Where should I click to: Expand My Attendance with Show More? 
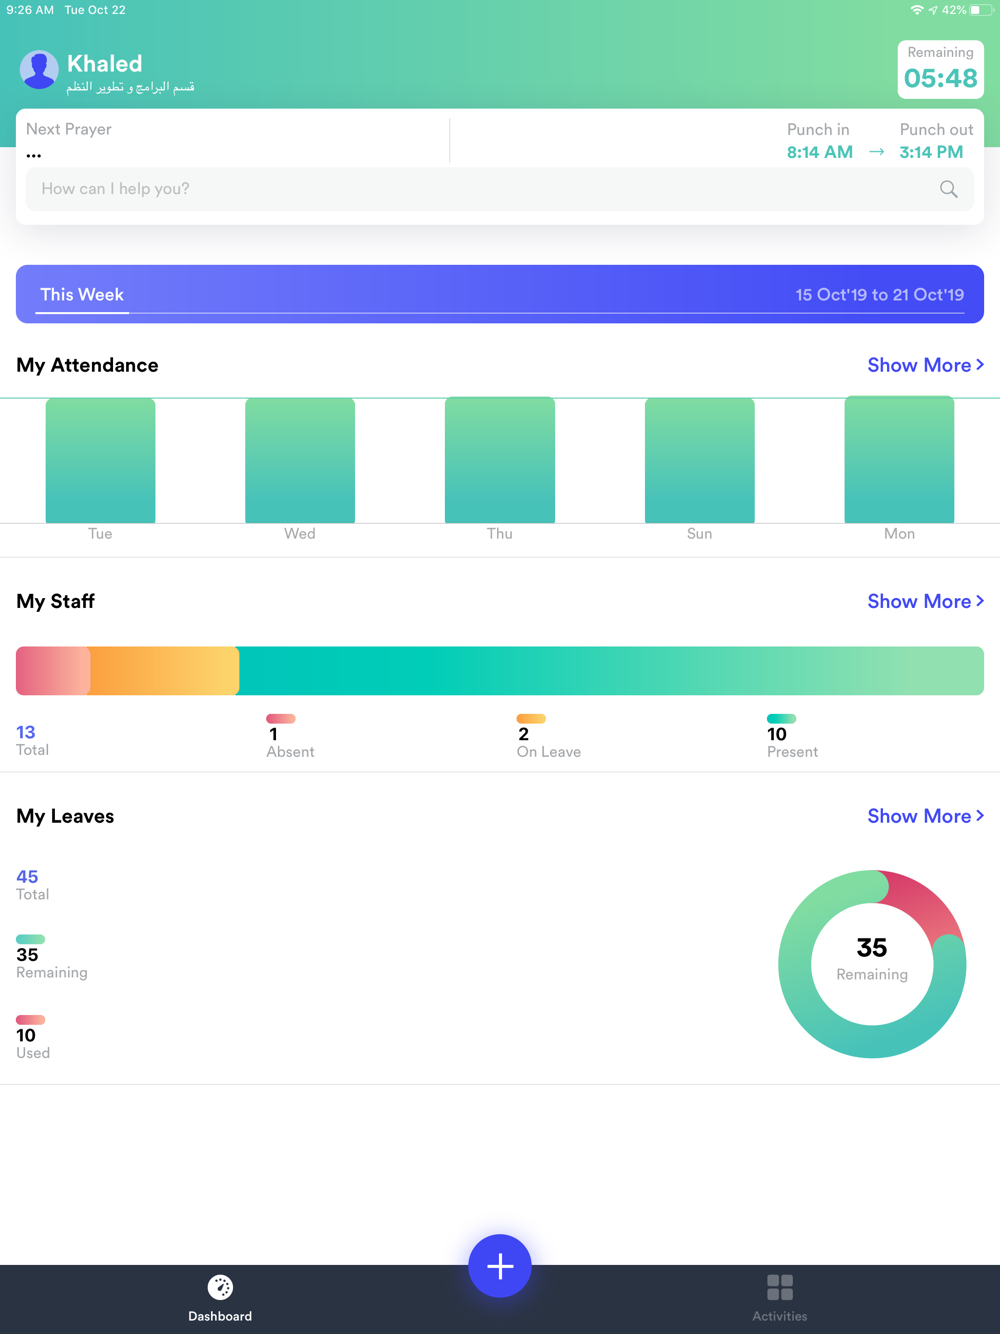pos(925,365)
